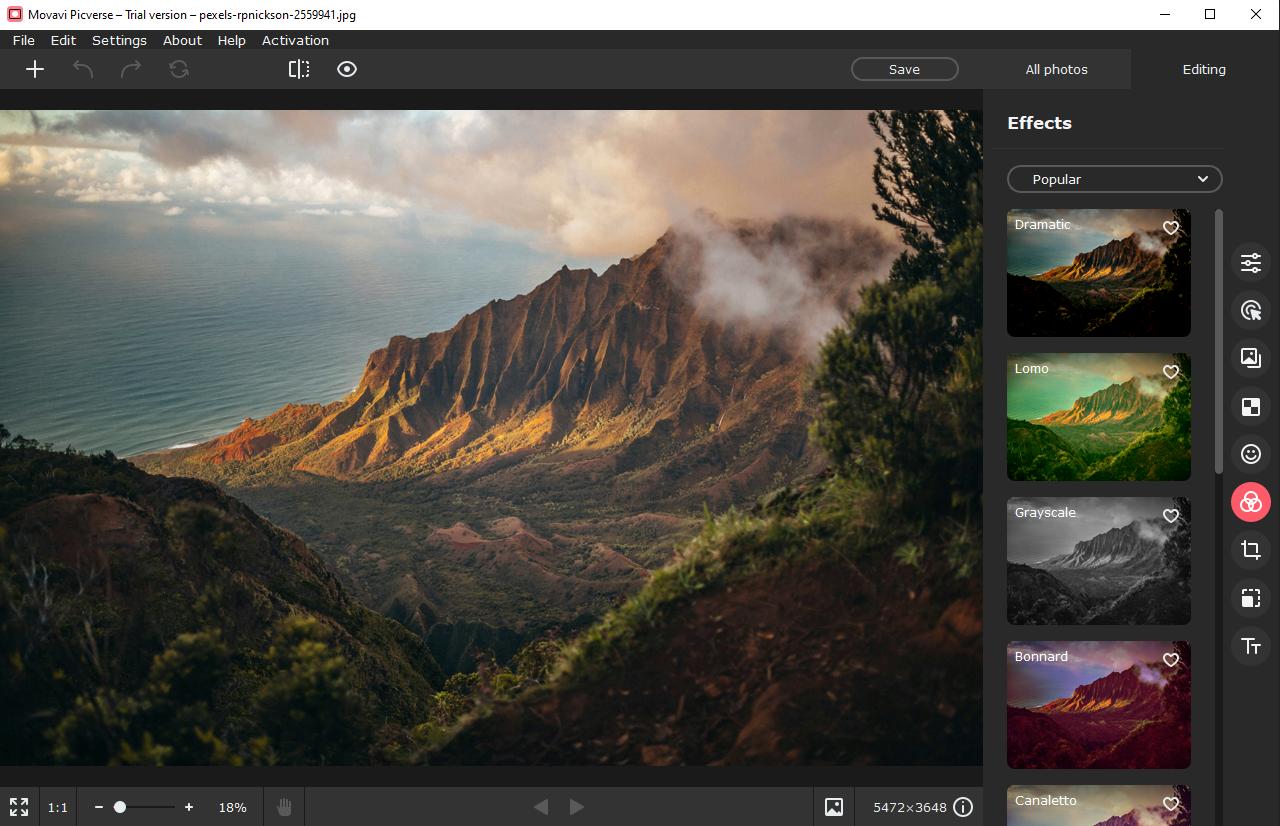
Task: Set zoom to actual size with 1:1
Action: 58,807
